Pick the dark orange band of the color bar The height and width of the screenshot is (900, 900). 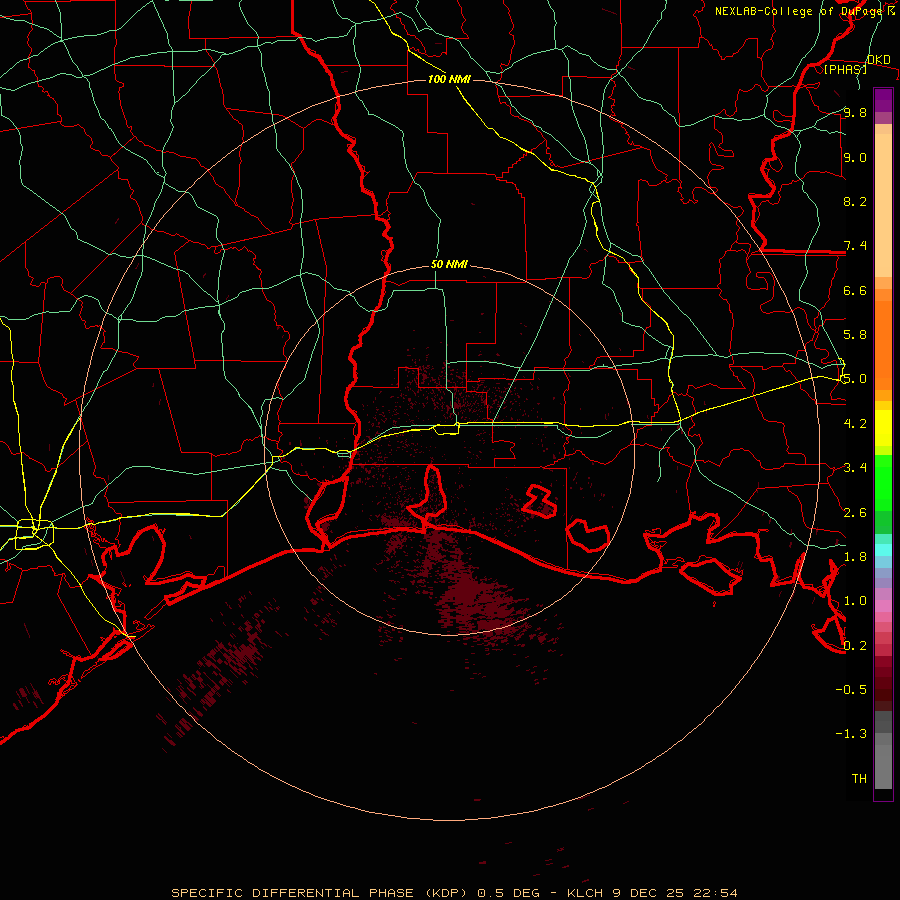(883, 346)
